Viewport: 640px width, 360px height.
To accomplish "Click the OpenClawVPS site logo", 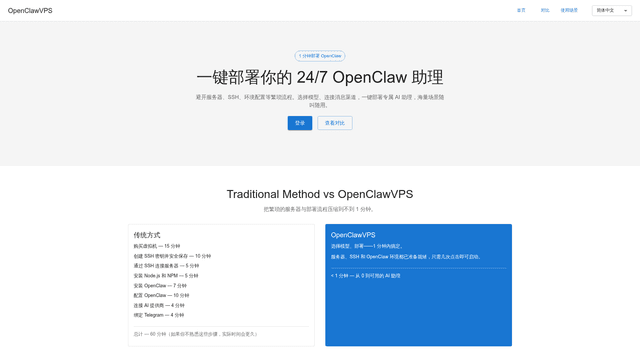I will [30, 11].
